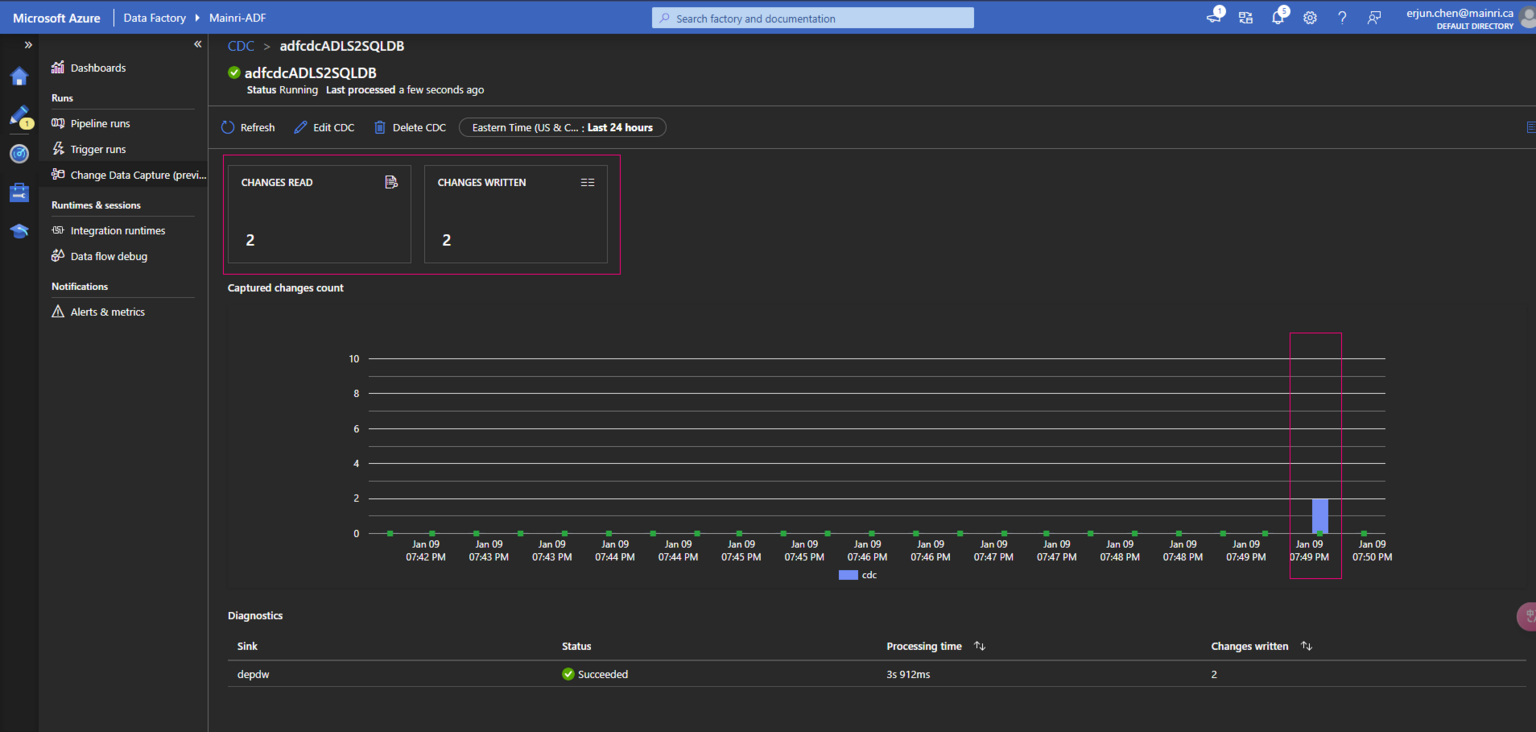The height and width of the screenshot is (732, 1536).
Task: Expand the sidebar with the double-arrow chevron
Action: pos(27,44)
